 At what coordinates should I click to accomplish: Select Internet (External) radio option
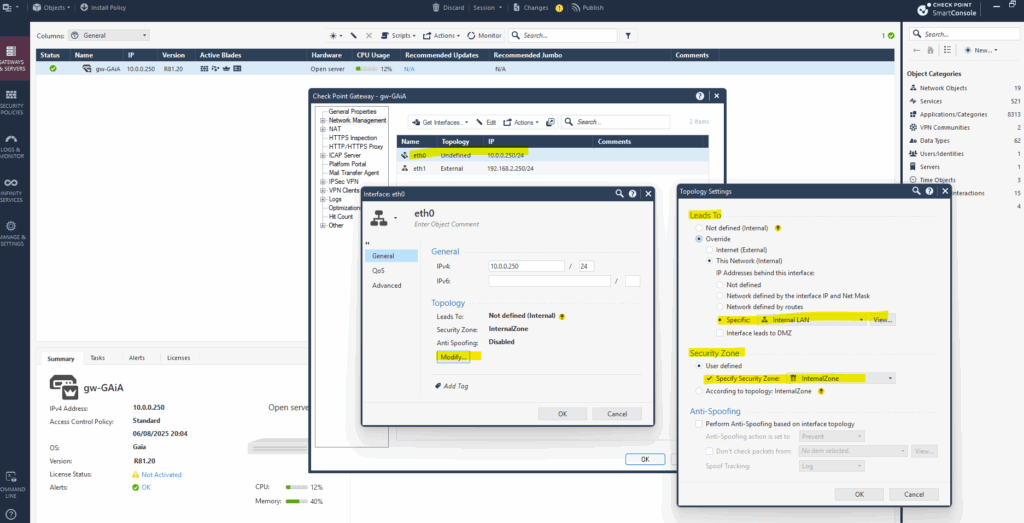click(x=710, y=249)
